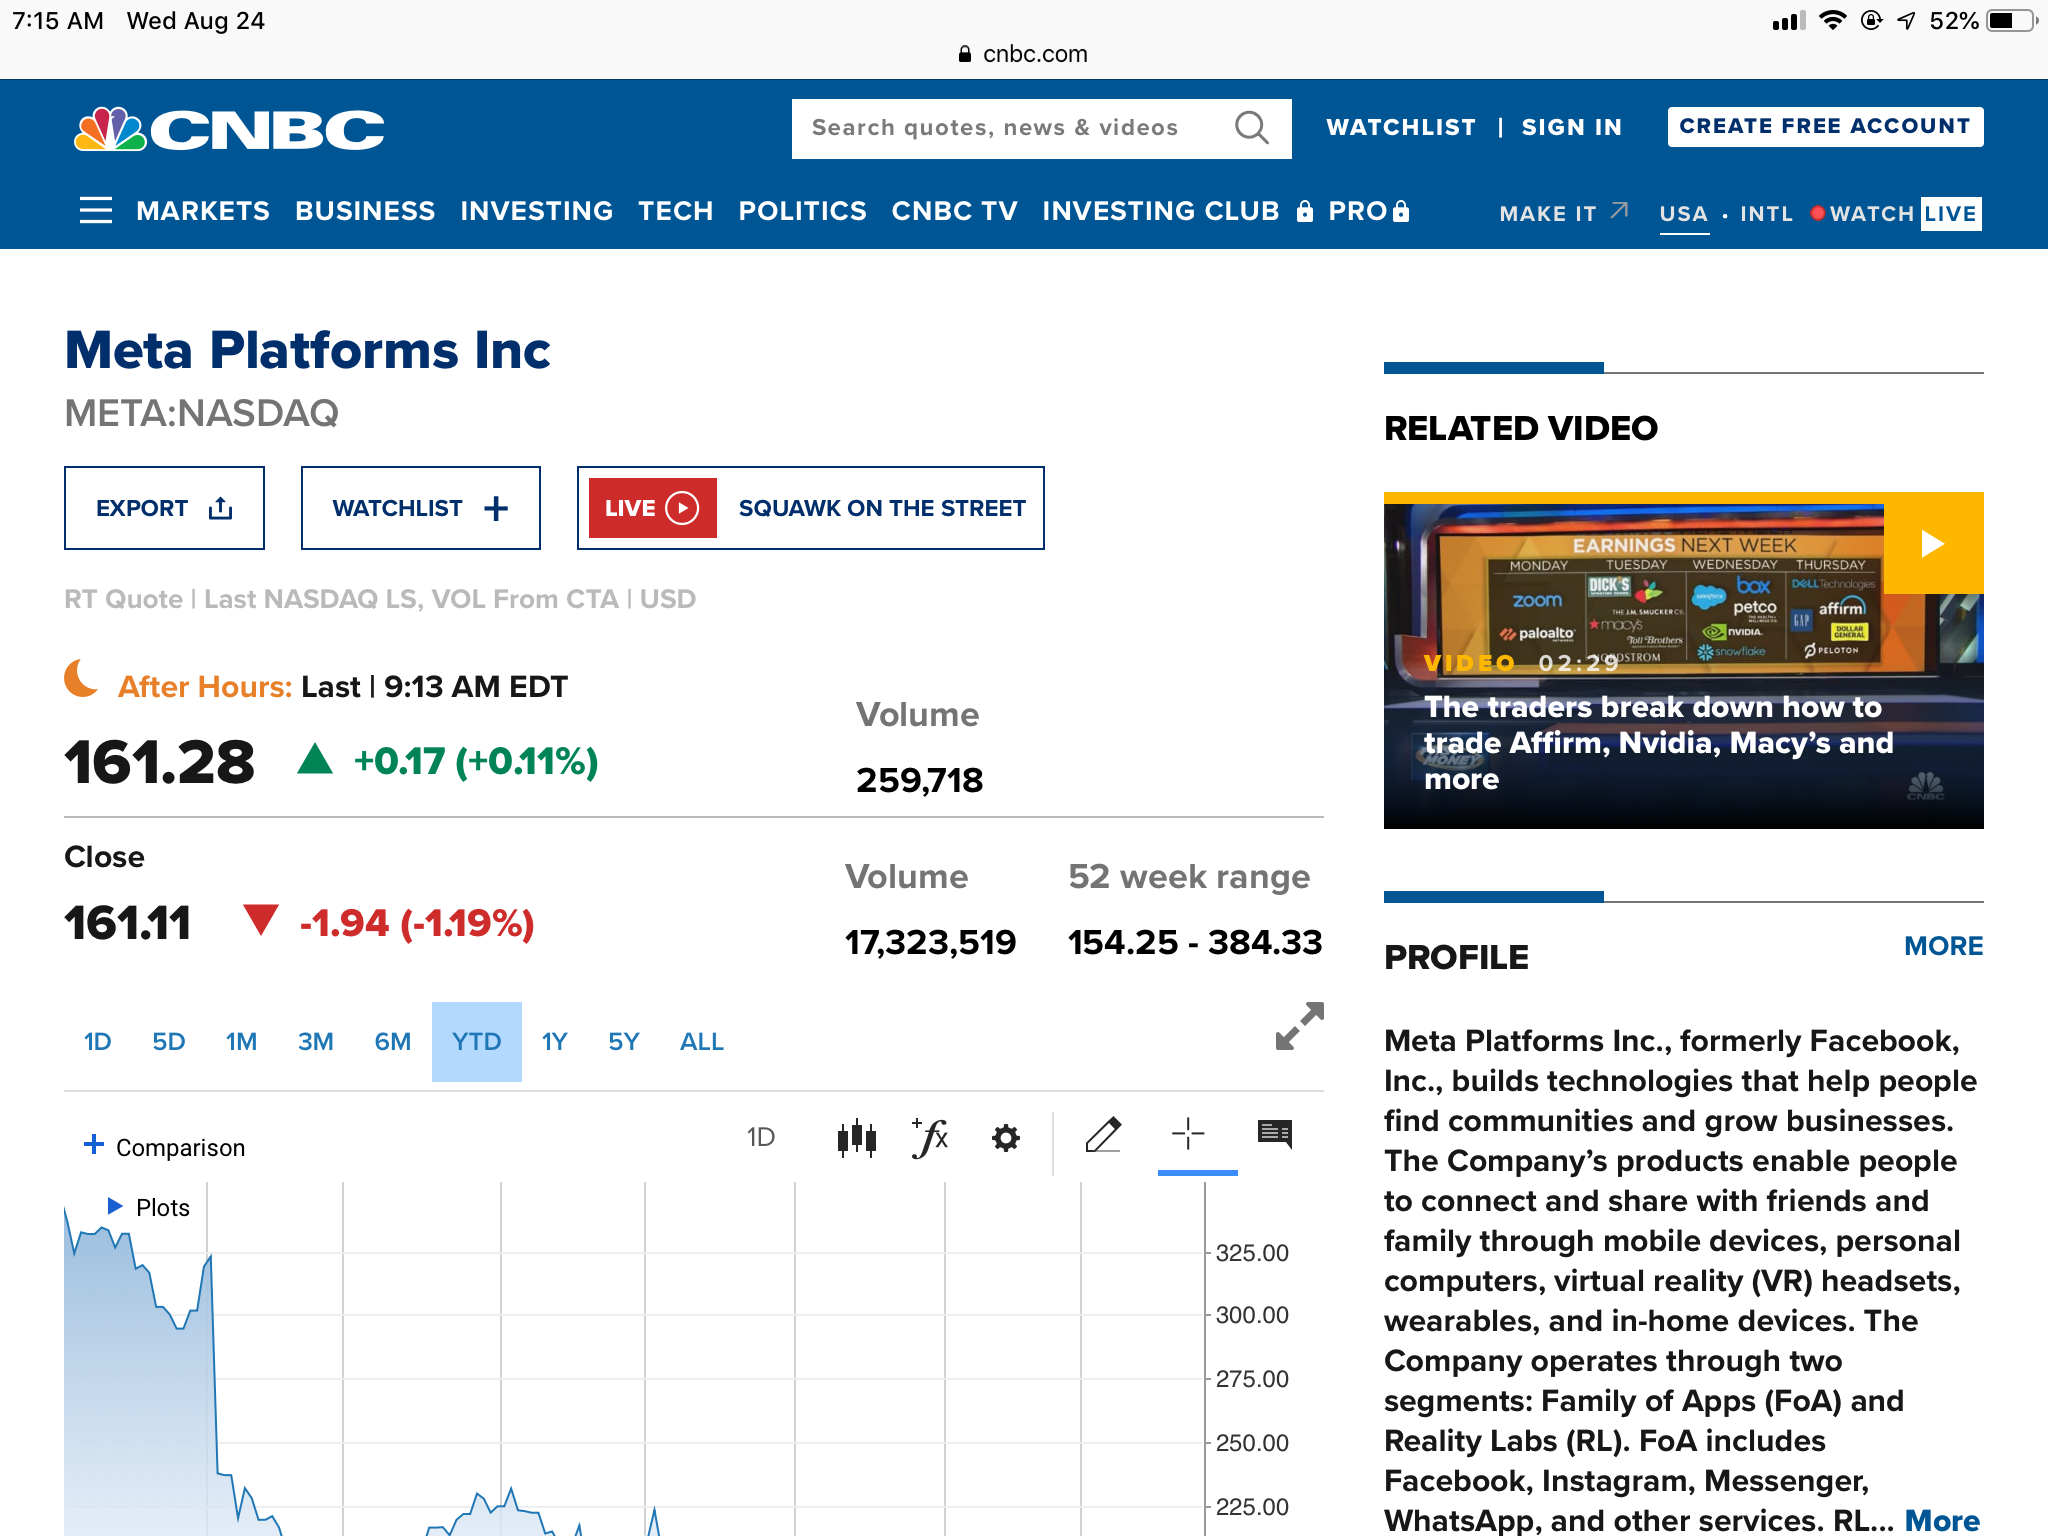Open the Make It link
2048x1536 pixels.
pos(1564,213)
